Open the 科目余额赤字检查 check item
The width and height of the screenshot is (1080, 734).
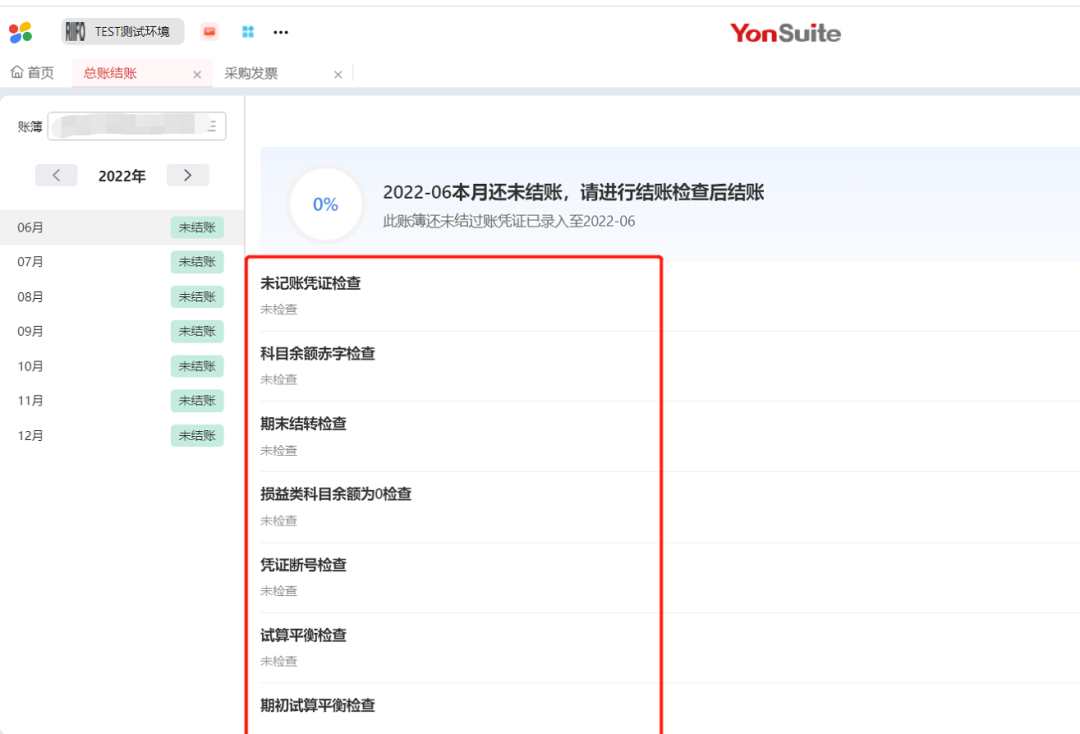(x=318, y=353)
